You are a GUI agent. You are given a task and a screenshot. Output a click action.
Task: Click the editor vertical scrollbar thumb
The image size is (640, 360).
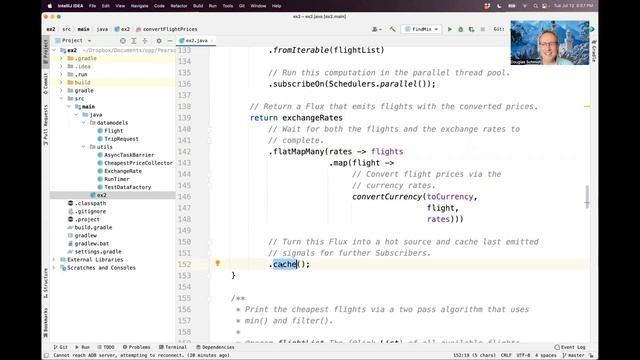point(587,196)
